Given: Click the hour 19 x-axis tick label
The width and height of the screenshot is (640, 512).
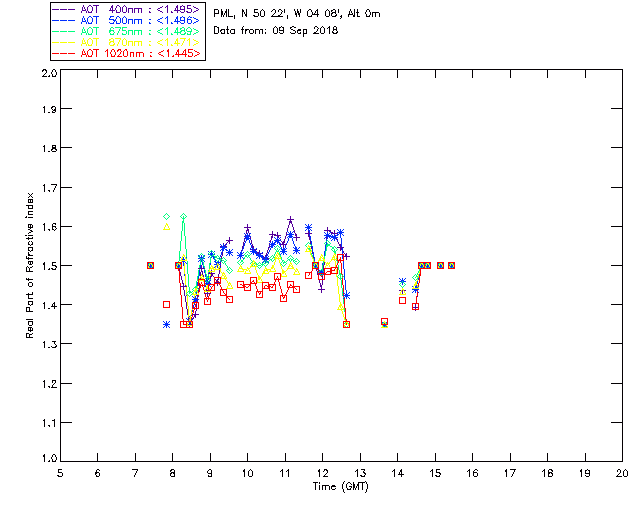Looking at the screenshot, I should [585, 473].
